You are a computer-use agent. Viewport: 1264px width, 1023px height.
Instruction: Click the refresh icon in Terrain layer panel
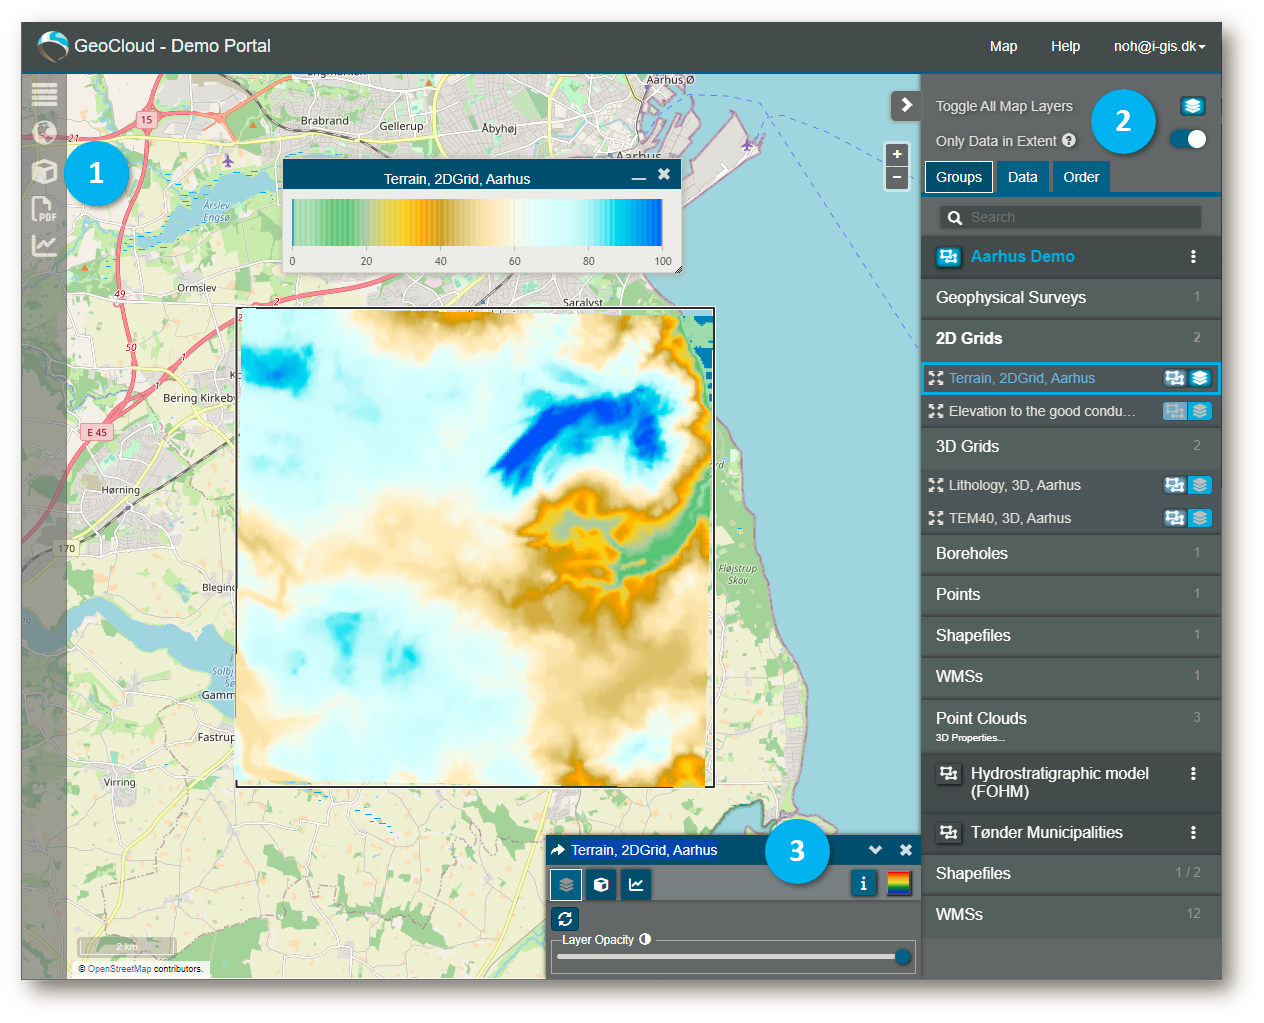coord(565,919)
